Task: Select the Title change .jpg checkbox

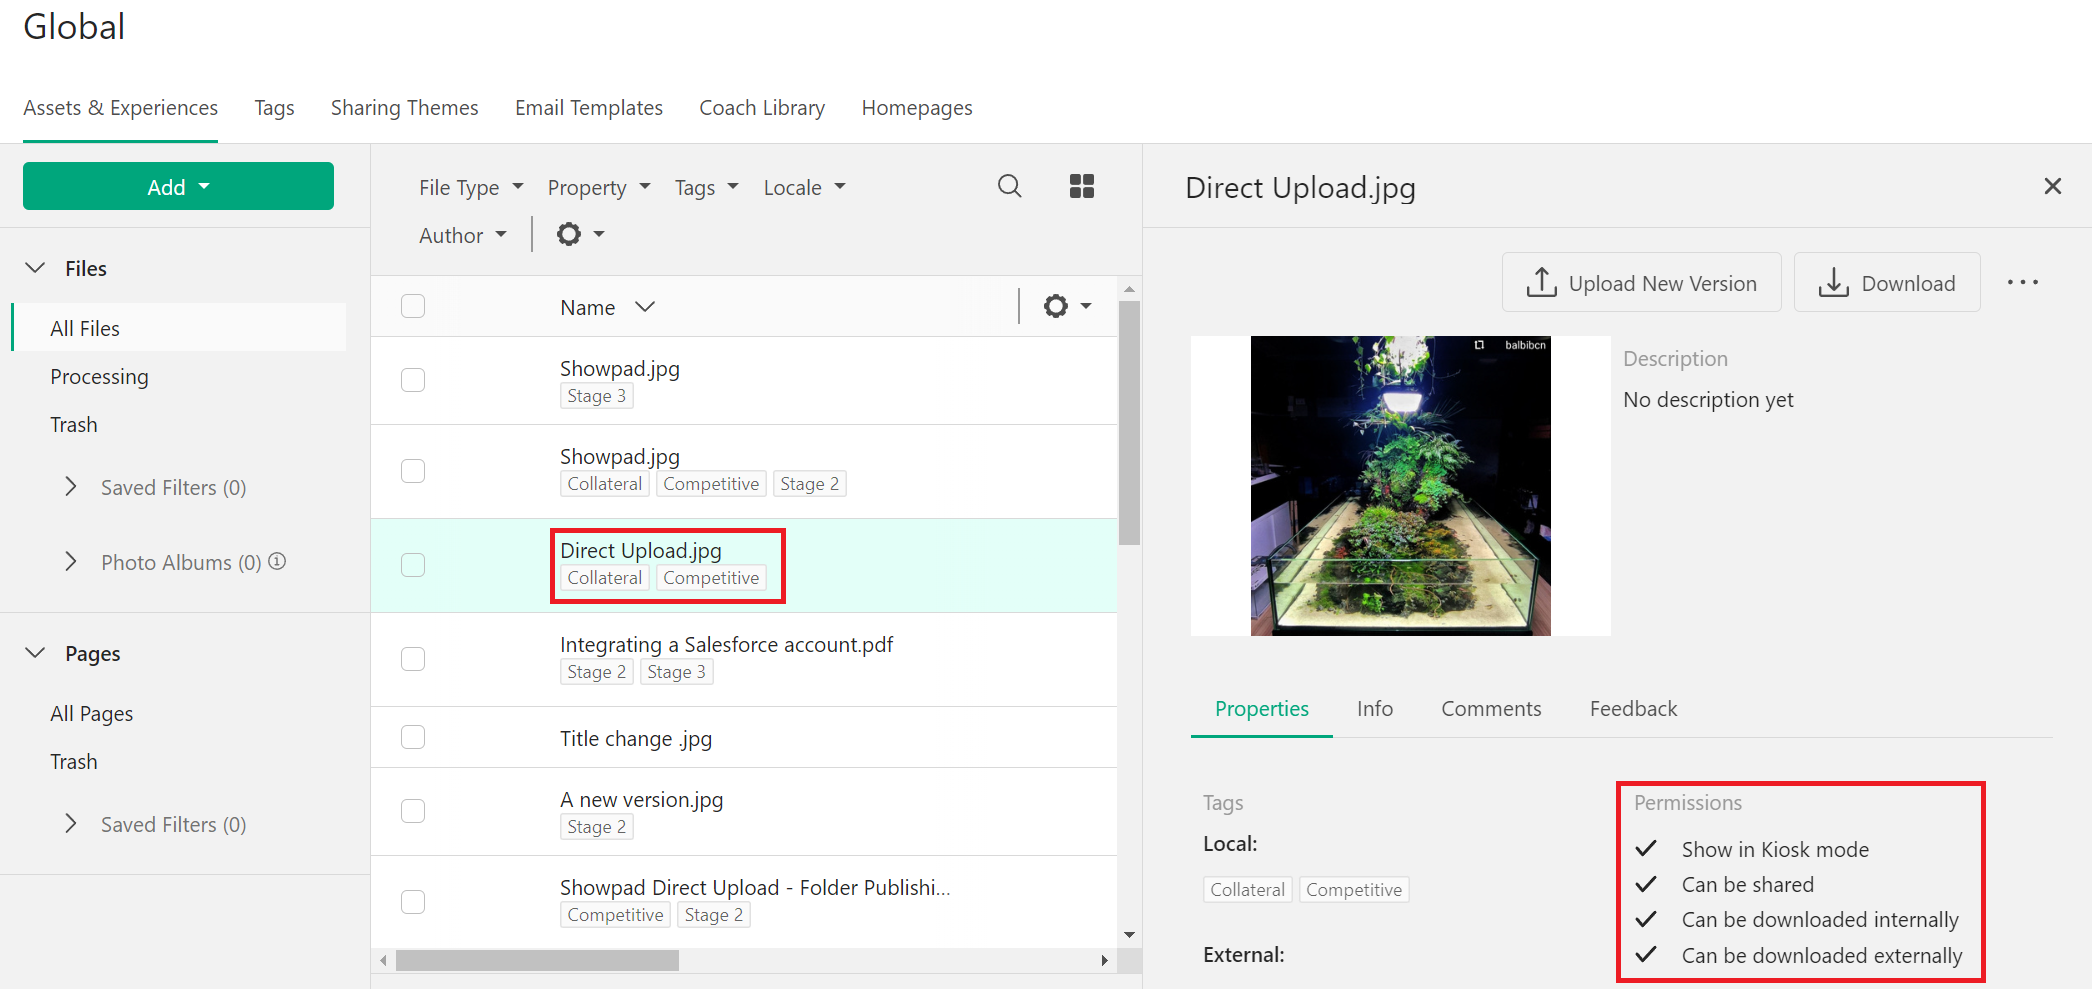Action: (x=413, y=738)
